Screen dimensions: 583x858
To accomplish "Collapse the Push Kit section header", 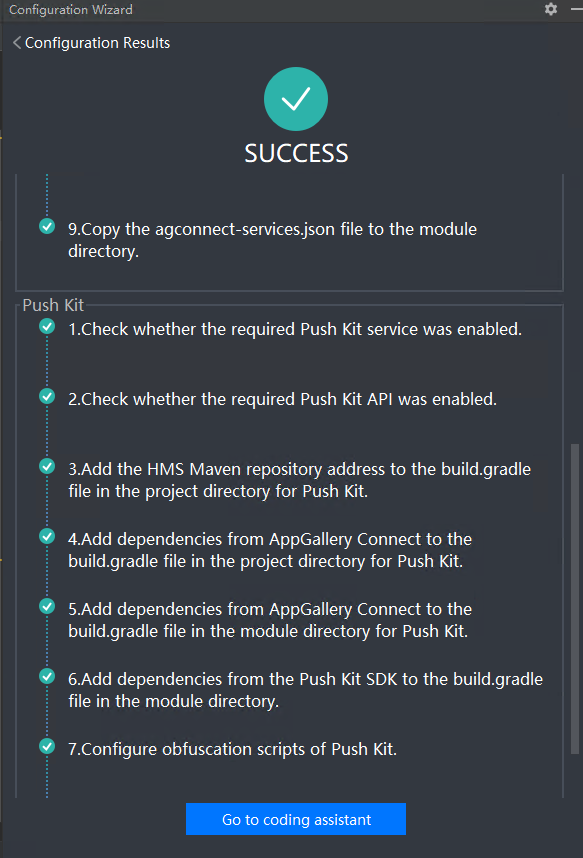I will pos(52,305).
